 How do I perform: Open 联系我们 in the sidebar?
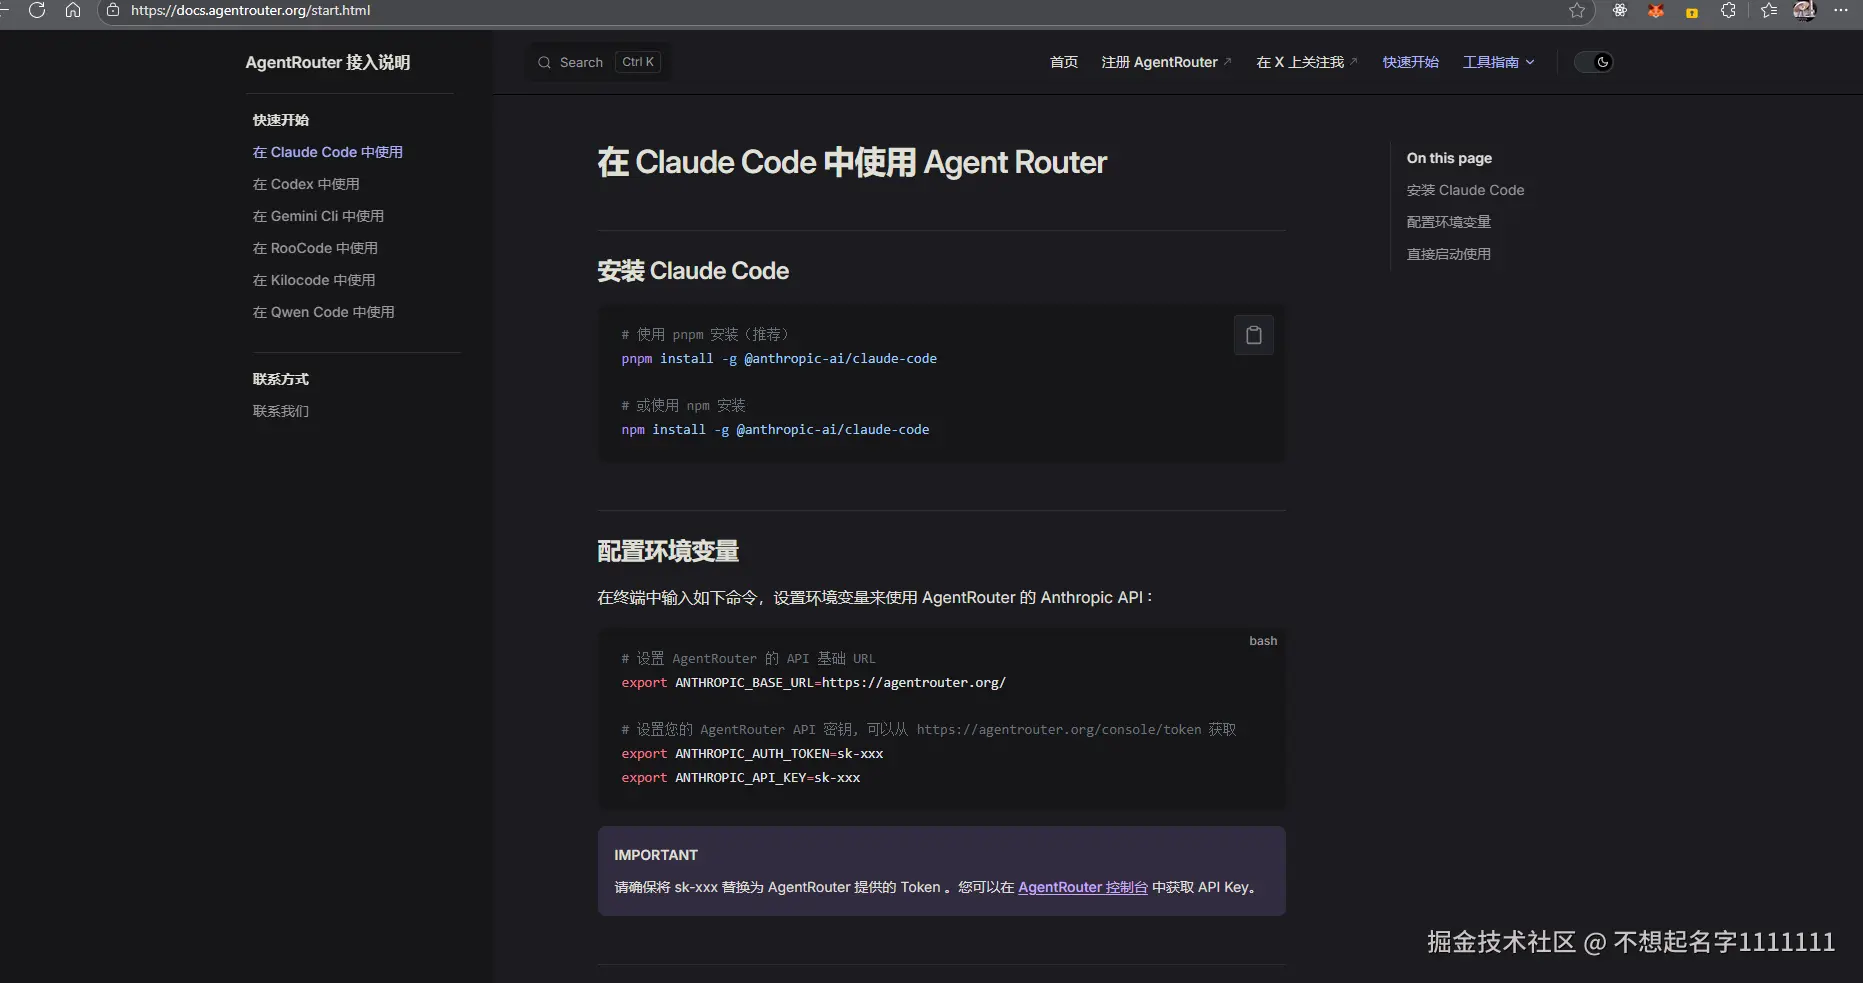click(x=281, y=411)
